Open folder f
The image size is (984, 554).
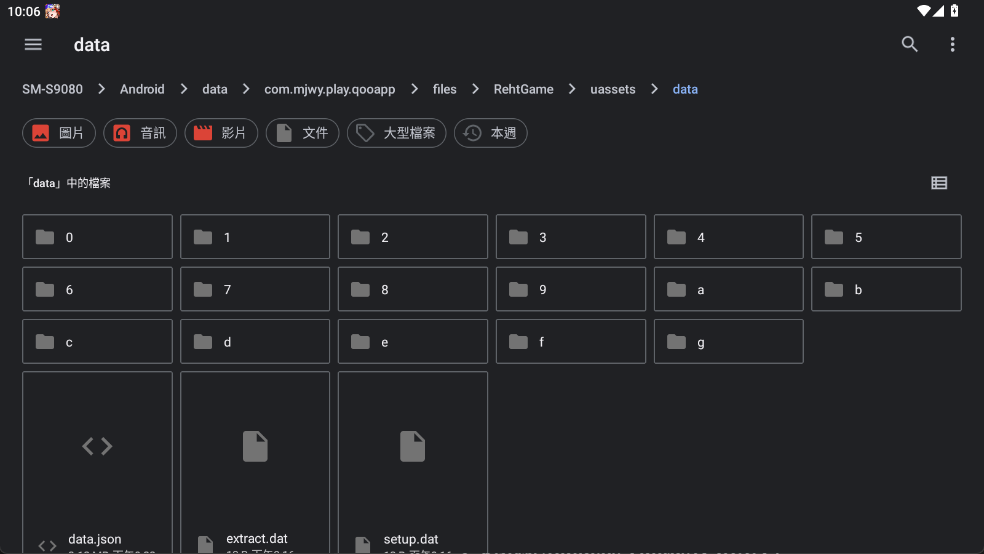point(570,341)
